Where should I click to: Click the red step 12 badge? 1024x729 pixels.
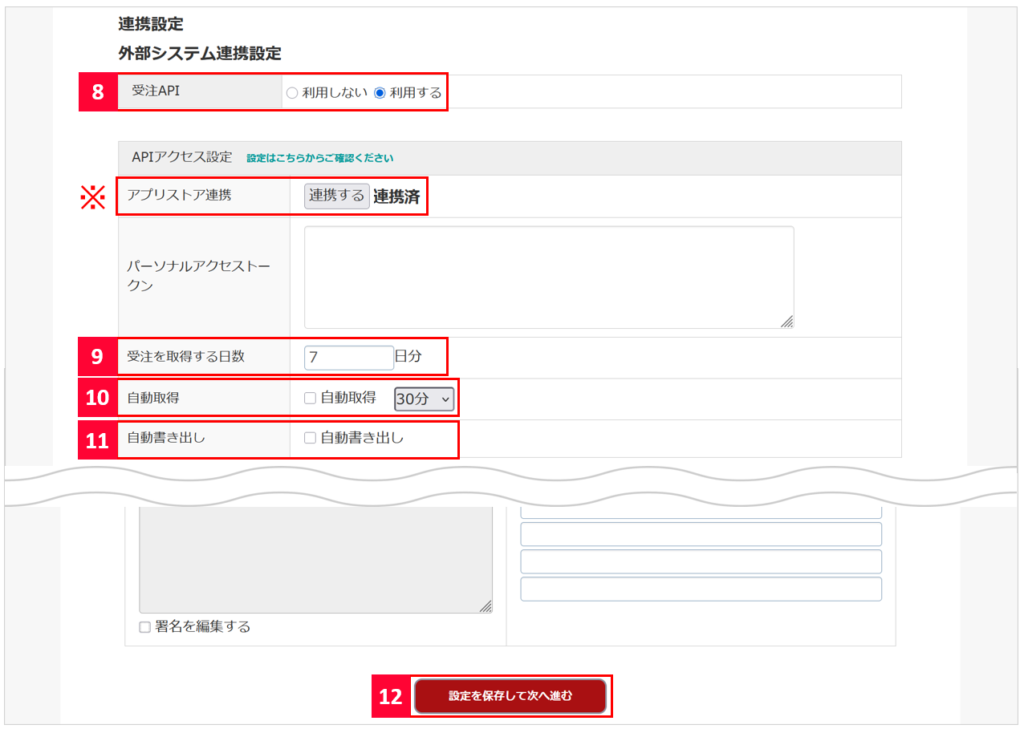[x=391, y=697]
